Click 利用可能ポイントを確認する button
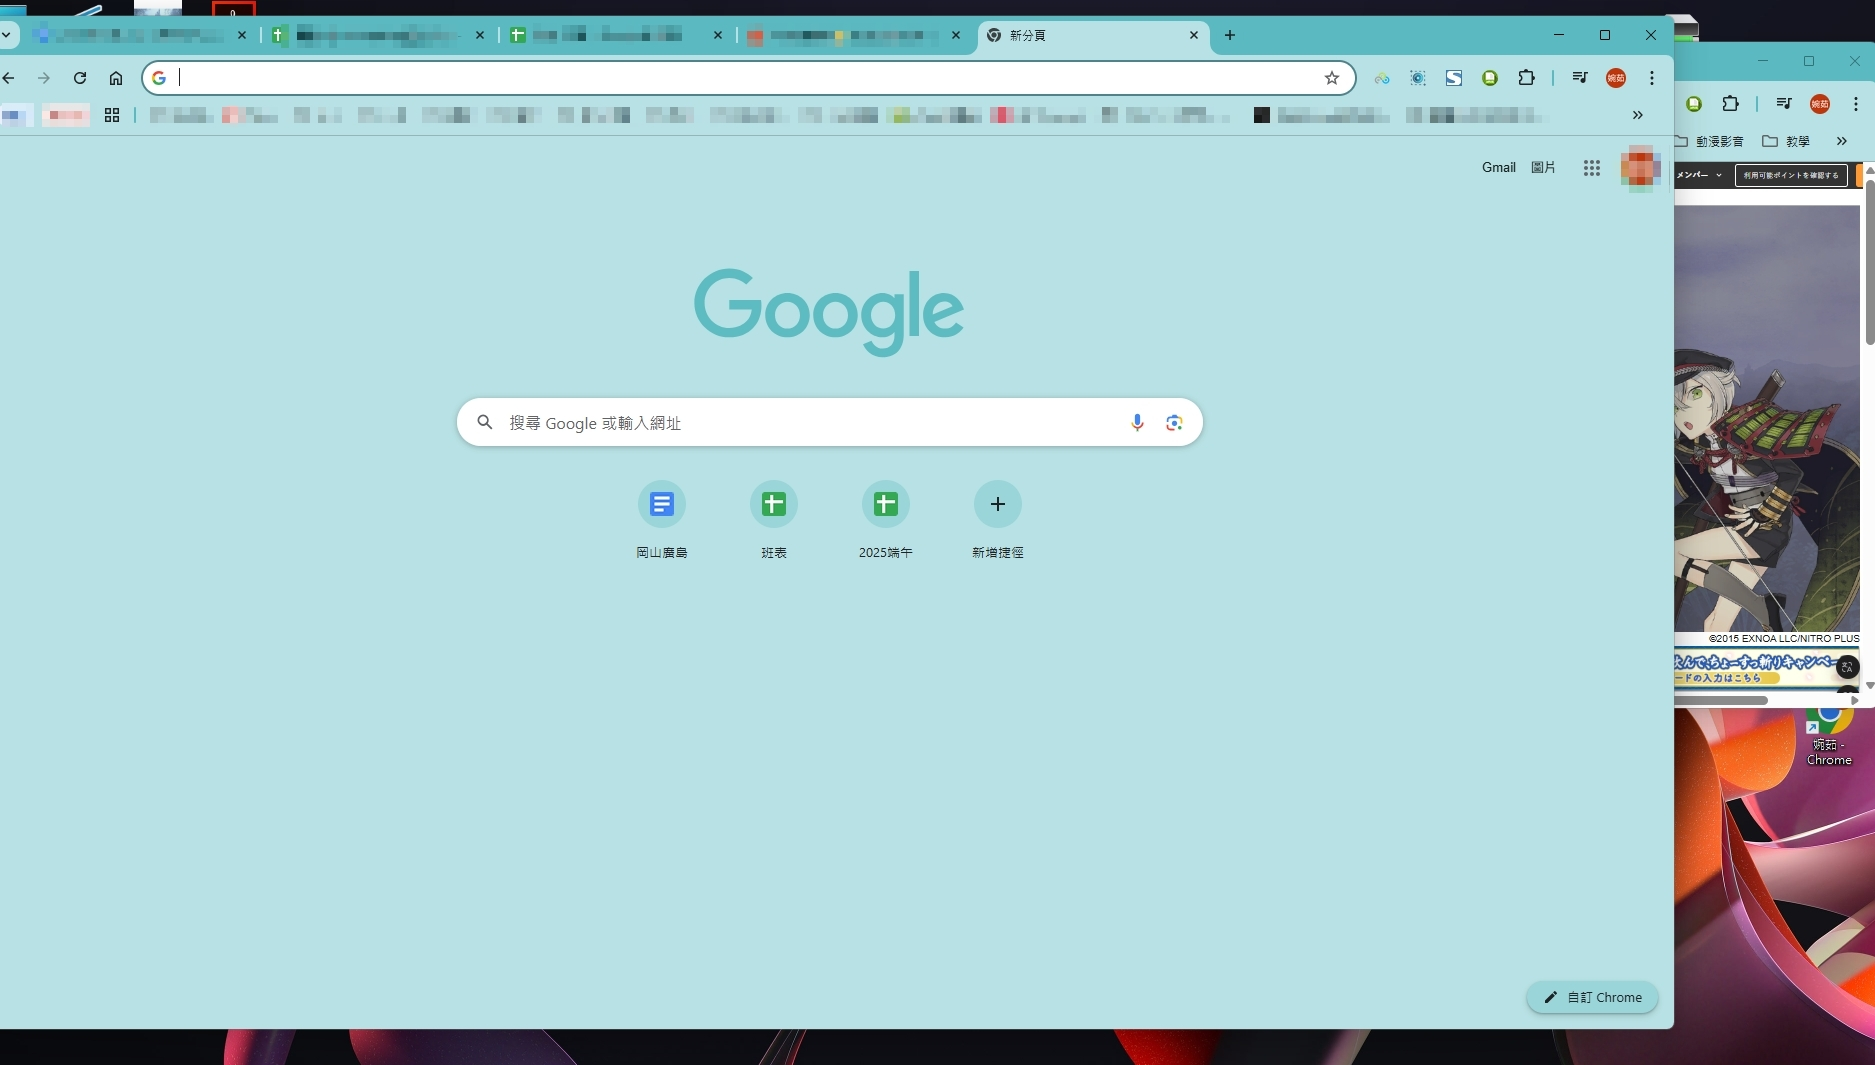 pyautogui.click(x=1791, y=175)
